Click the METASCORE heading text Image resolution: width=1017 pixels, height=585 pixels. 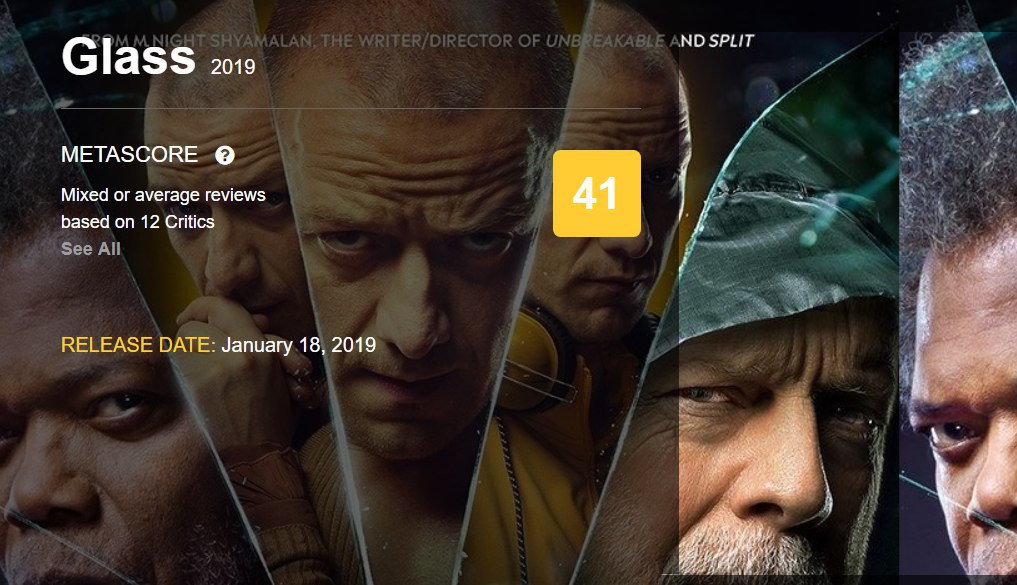(x=130, y=154)
